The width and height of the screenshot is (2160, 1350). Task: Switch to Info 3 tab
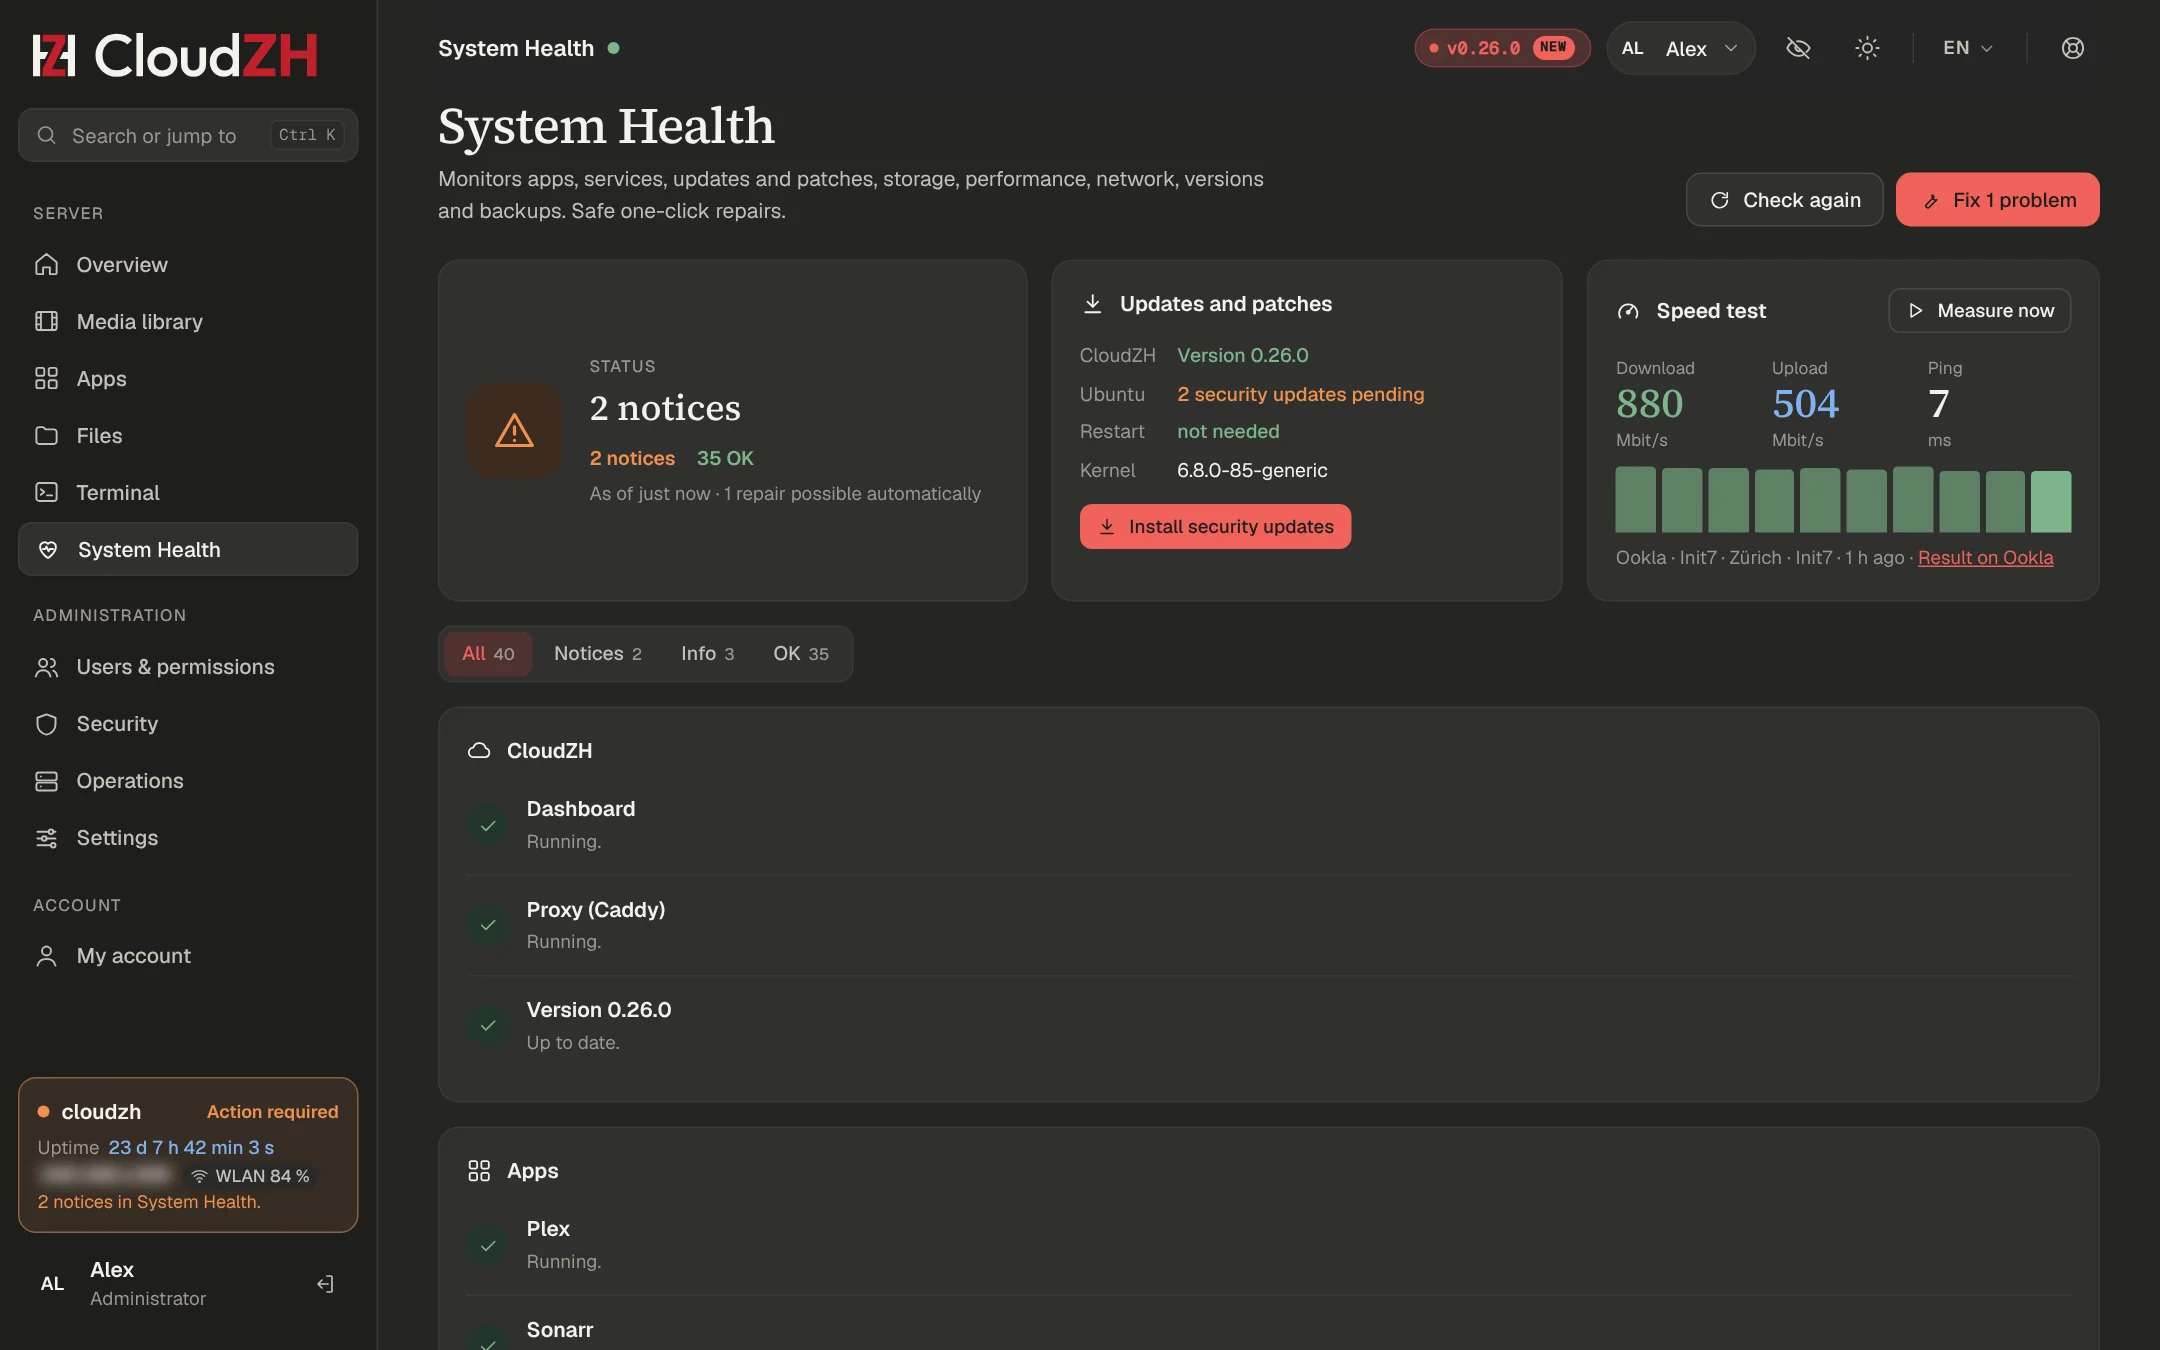(x=707, y=653)
